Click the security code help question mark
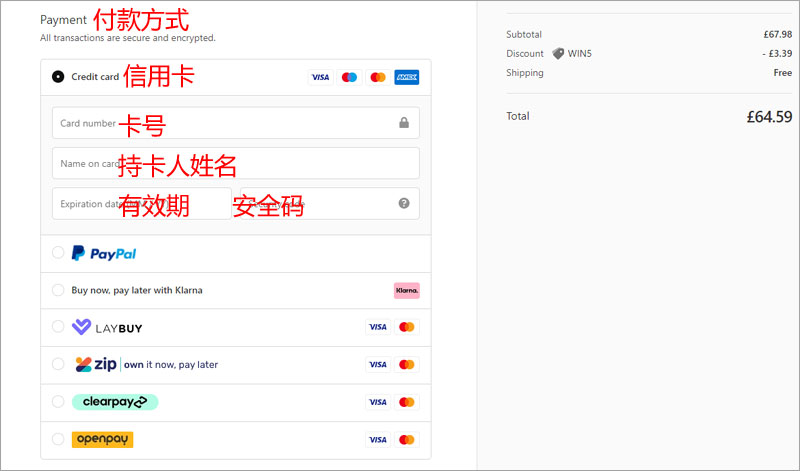 coord(404,203)
